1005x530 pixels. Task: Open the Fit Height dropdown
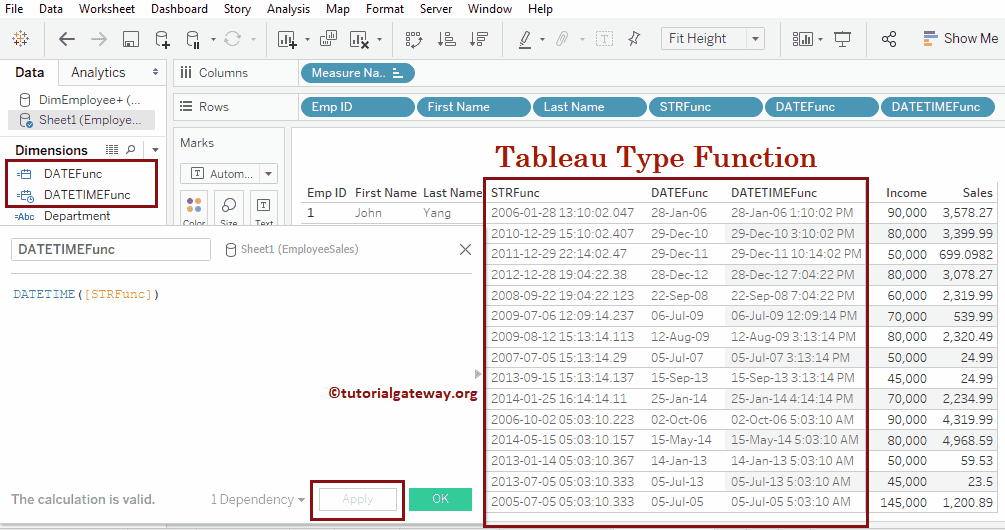tap(756, 39)
